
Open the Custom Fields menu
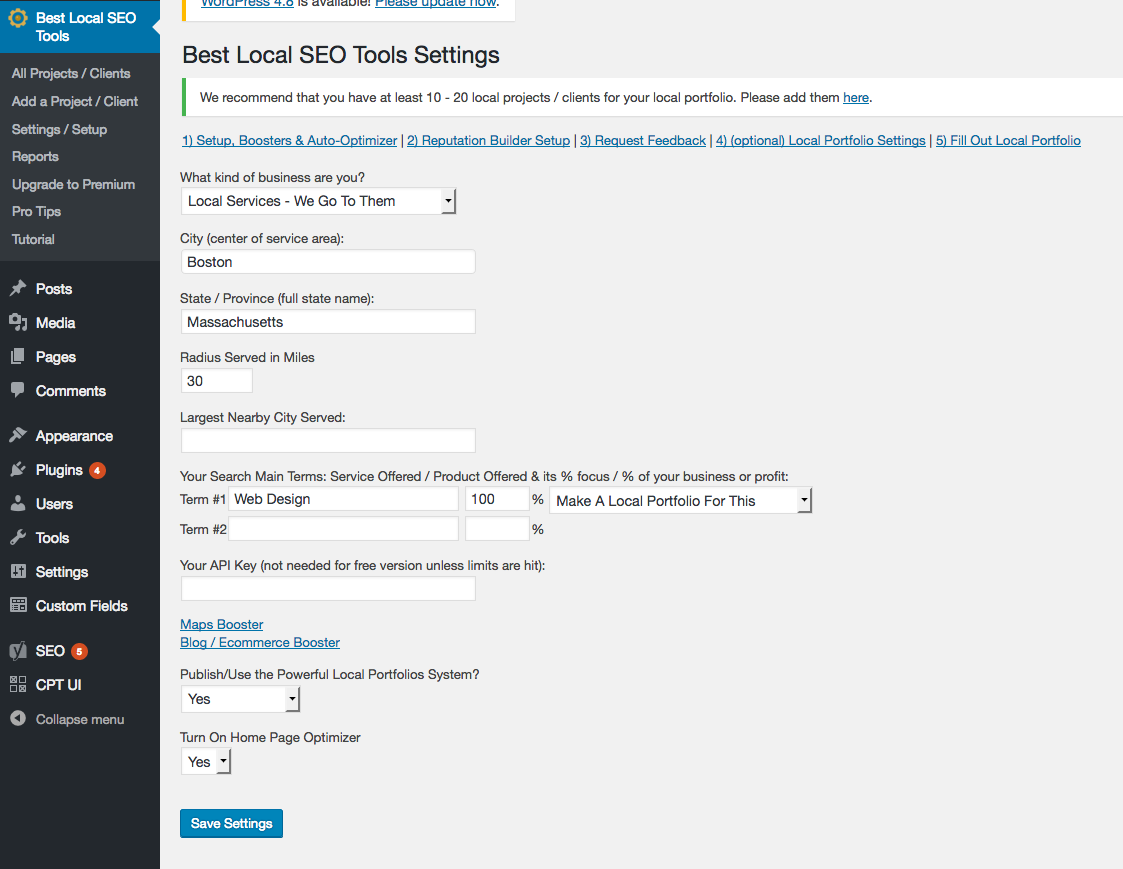[x=82, y=606]
